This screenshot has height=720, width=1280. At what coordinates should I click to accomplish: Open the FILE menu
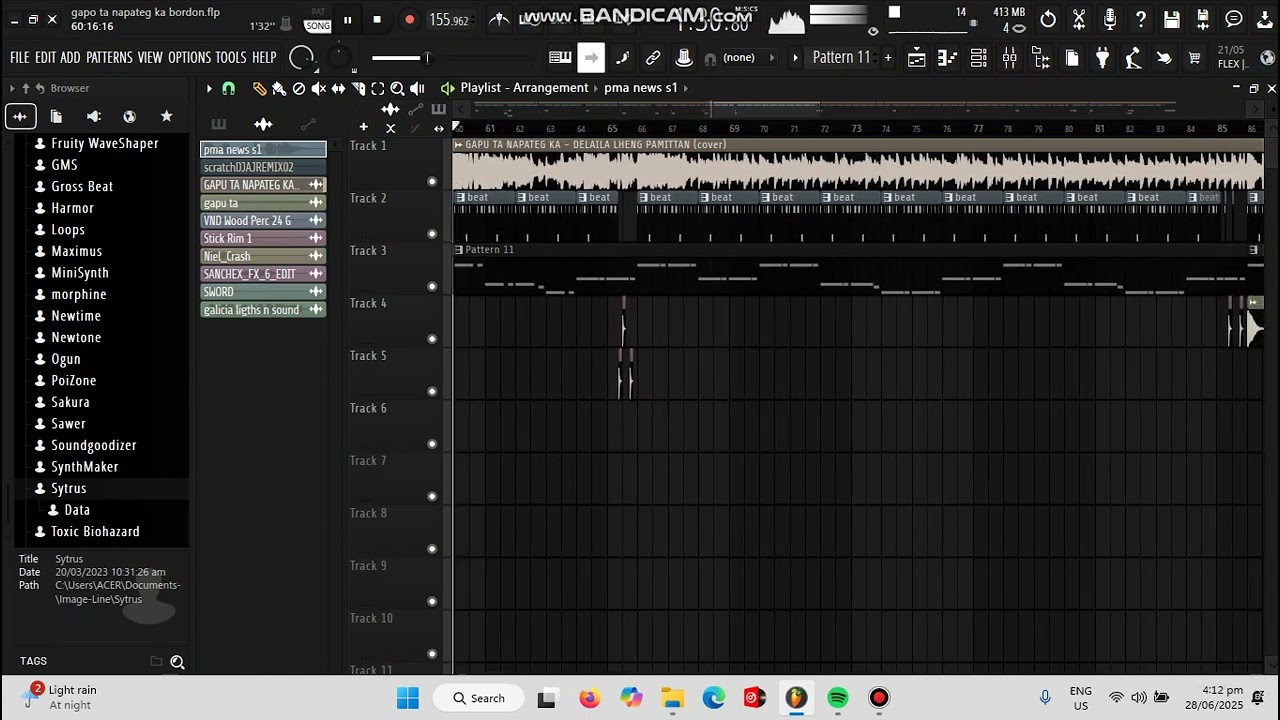coord(20,58)
